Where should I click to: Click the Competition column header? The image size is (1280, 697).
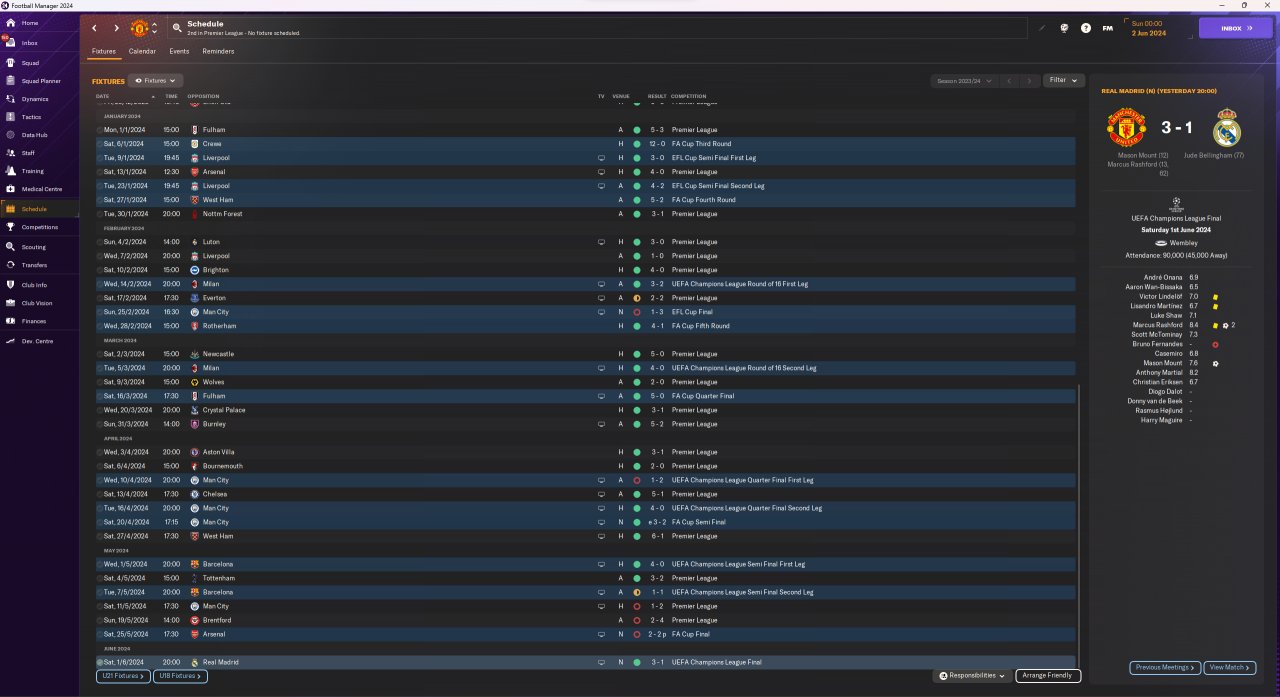[688, 96]
